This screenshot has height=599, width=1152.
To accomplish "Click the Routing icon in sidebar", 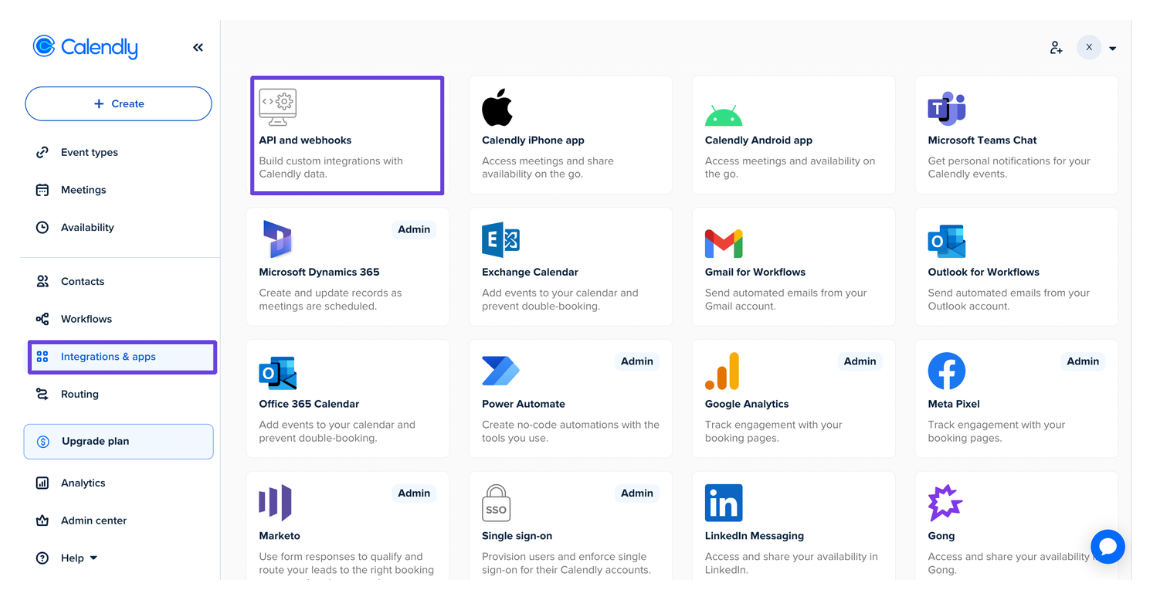I will (43, 394).
